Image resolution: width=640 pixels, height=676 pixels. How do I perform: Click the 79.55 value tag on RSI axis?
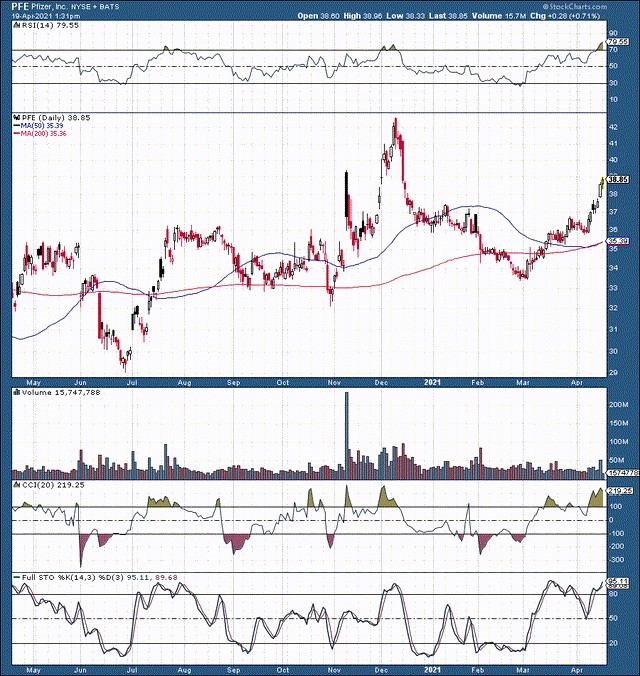tap(617, 42)
